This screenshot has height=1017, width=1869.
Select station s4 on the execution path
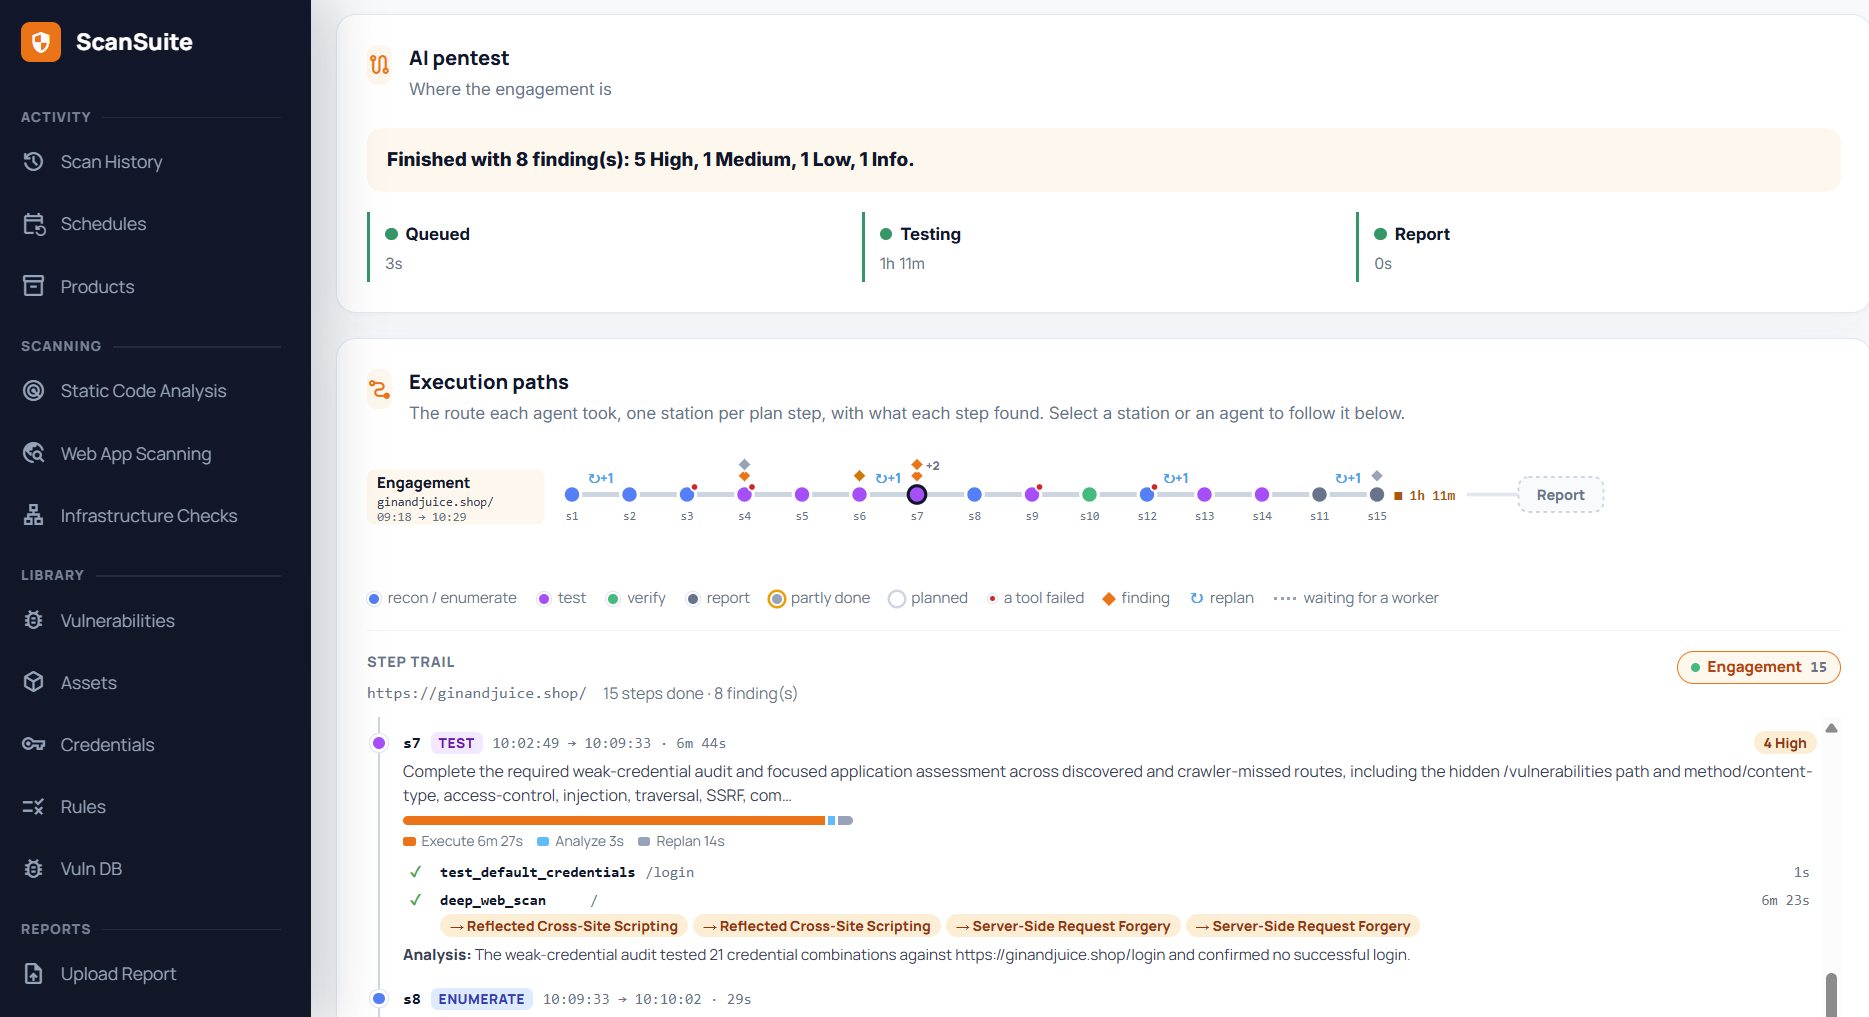click(x=745, y=495)
